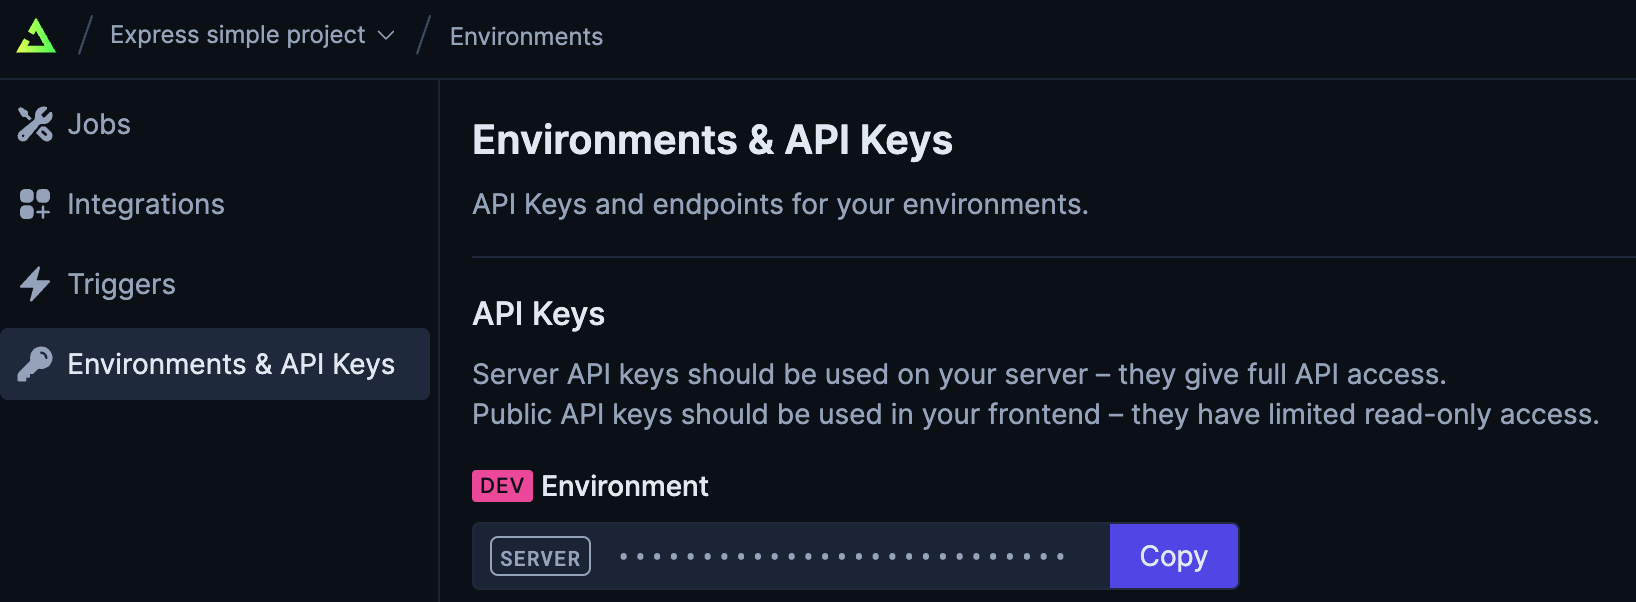Click the Environments & API Keys page heading
This screenshot has width=1636, height=602.
(712, 140)
